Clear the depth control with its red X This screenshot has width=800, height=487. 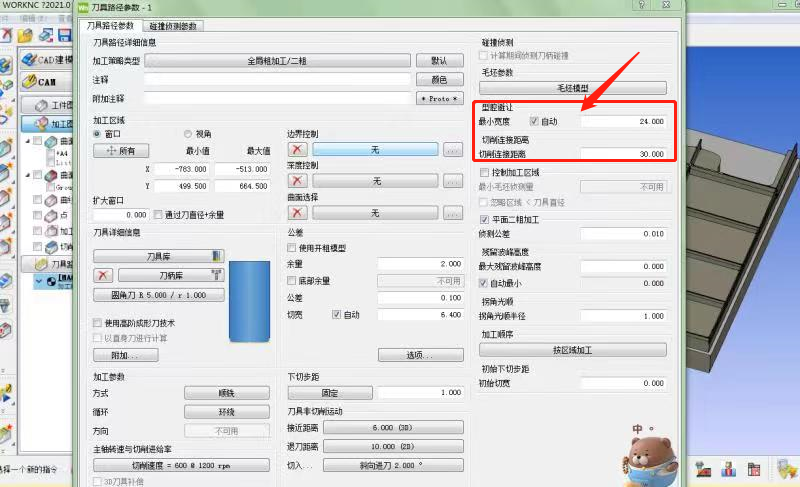click(x=297, y=181)
